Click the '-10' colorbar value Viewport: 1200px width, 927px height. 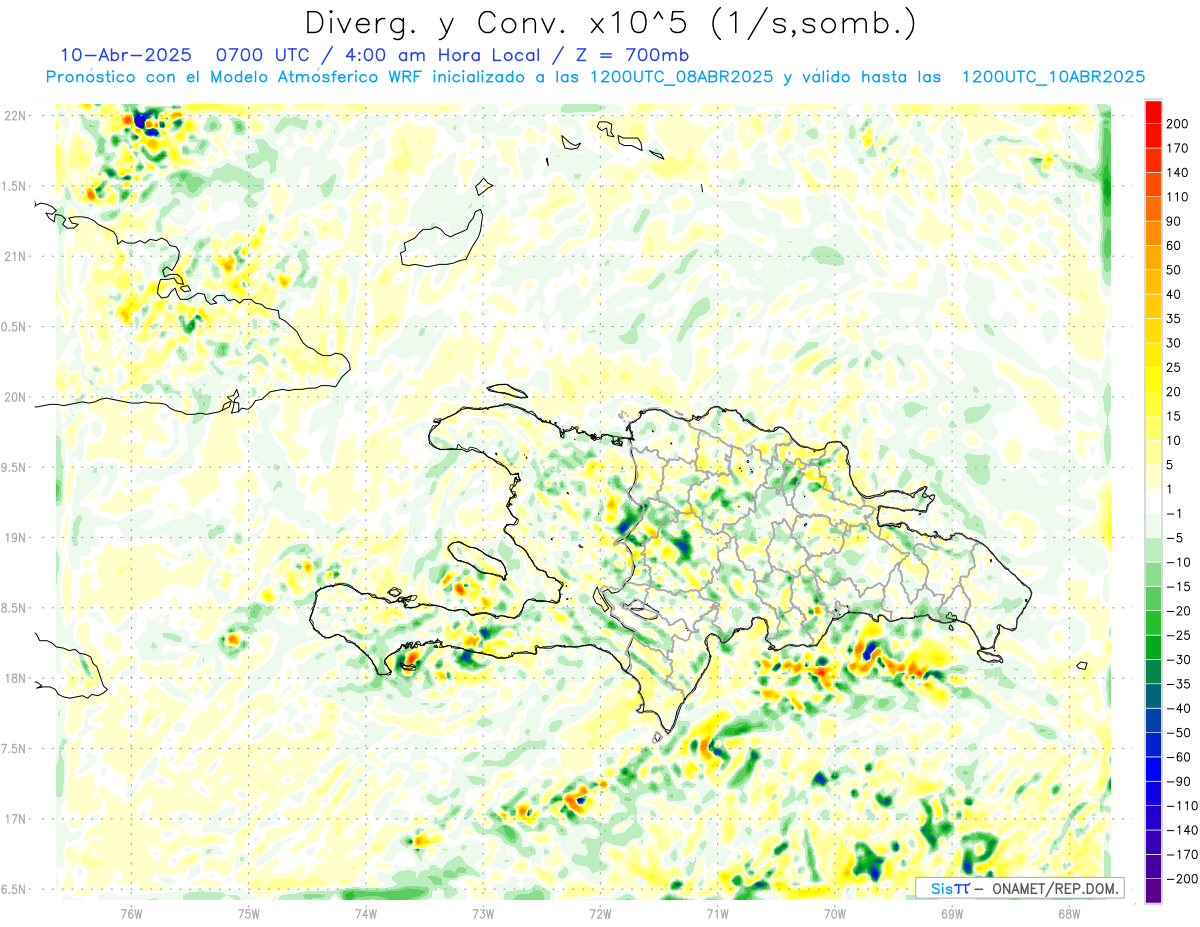tap(1178, 562)
